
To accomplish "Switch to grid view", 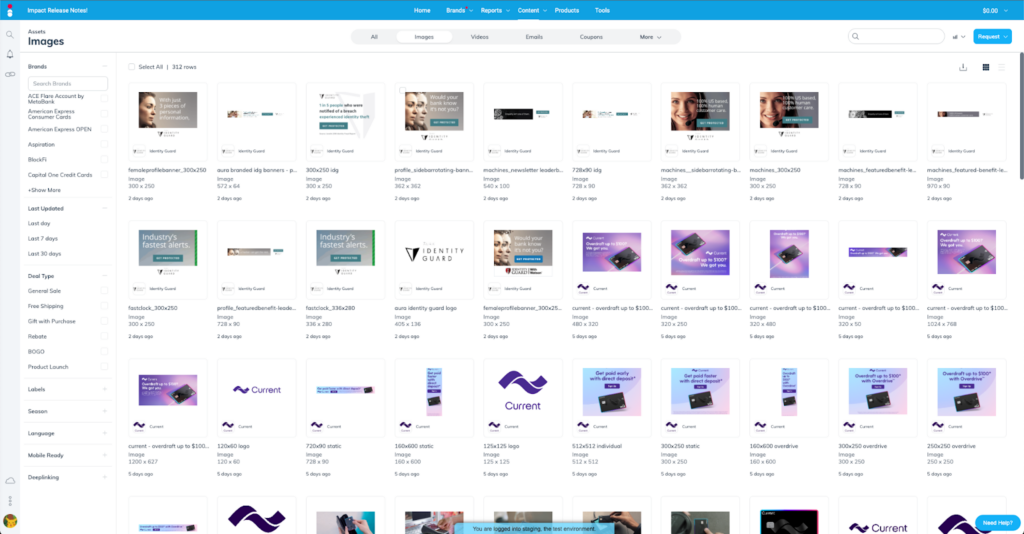I will (x=986, y=67).
